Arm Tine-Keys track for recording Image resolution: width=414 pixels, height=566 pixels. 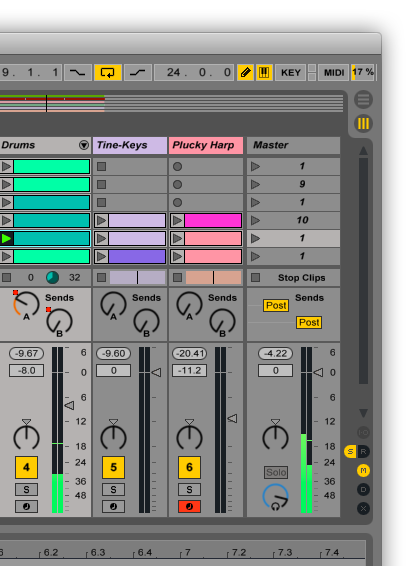tap(113, 506)
